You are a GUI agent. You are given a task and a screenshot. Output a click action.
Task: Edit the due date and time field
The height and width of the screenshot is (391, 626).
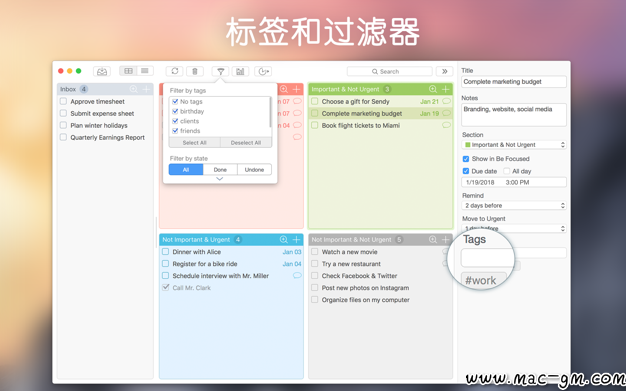pyautogui.click(x=514, y=182)
